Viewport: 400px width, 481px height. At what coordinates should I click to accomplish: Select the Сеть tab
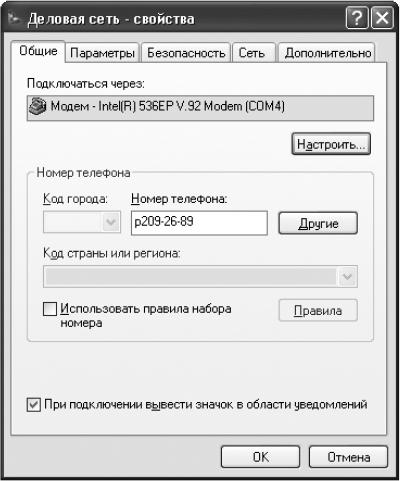click(254, 53)
